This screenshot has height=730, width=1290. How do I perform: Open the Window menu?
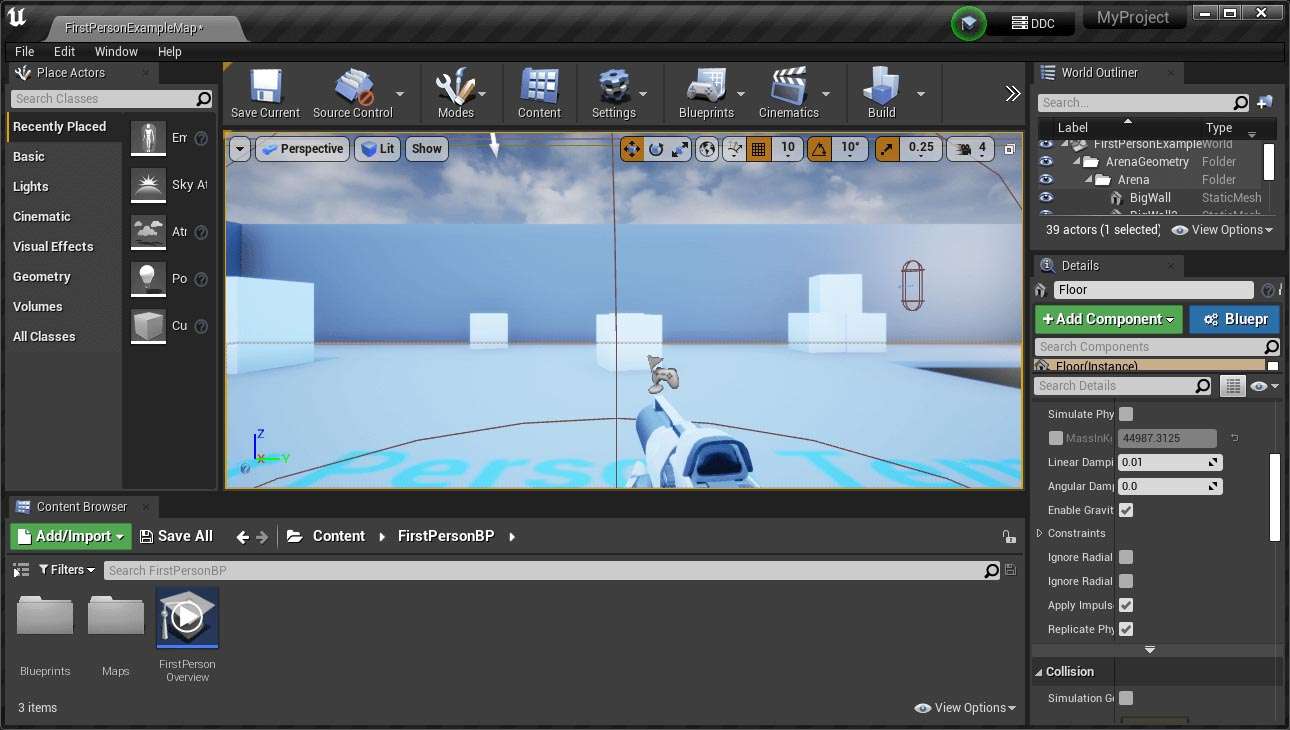[116, 52]
